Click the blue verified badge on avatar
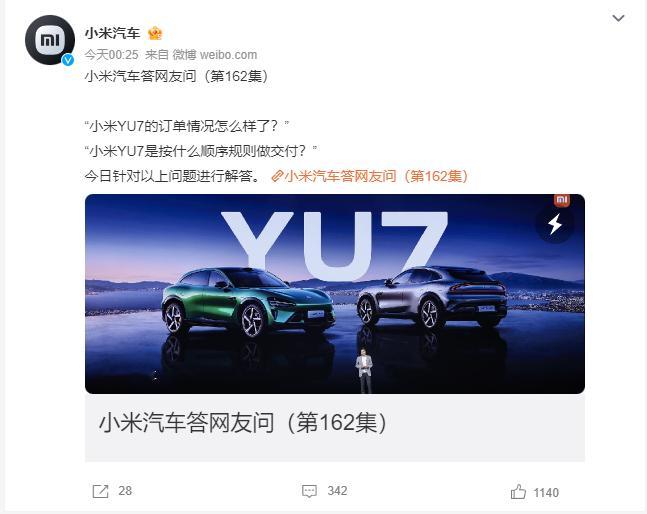The image size is (647, 514). pos(68,60)
